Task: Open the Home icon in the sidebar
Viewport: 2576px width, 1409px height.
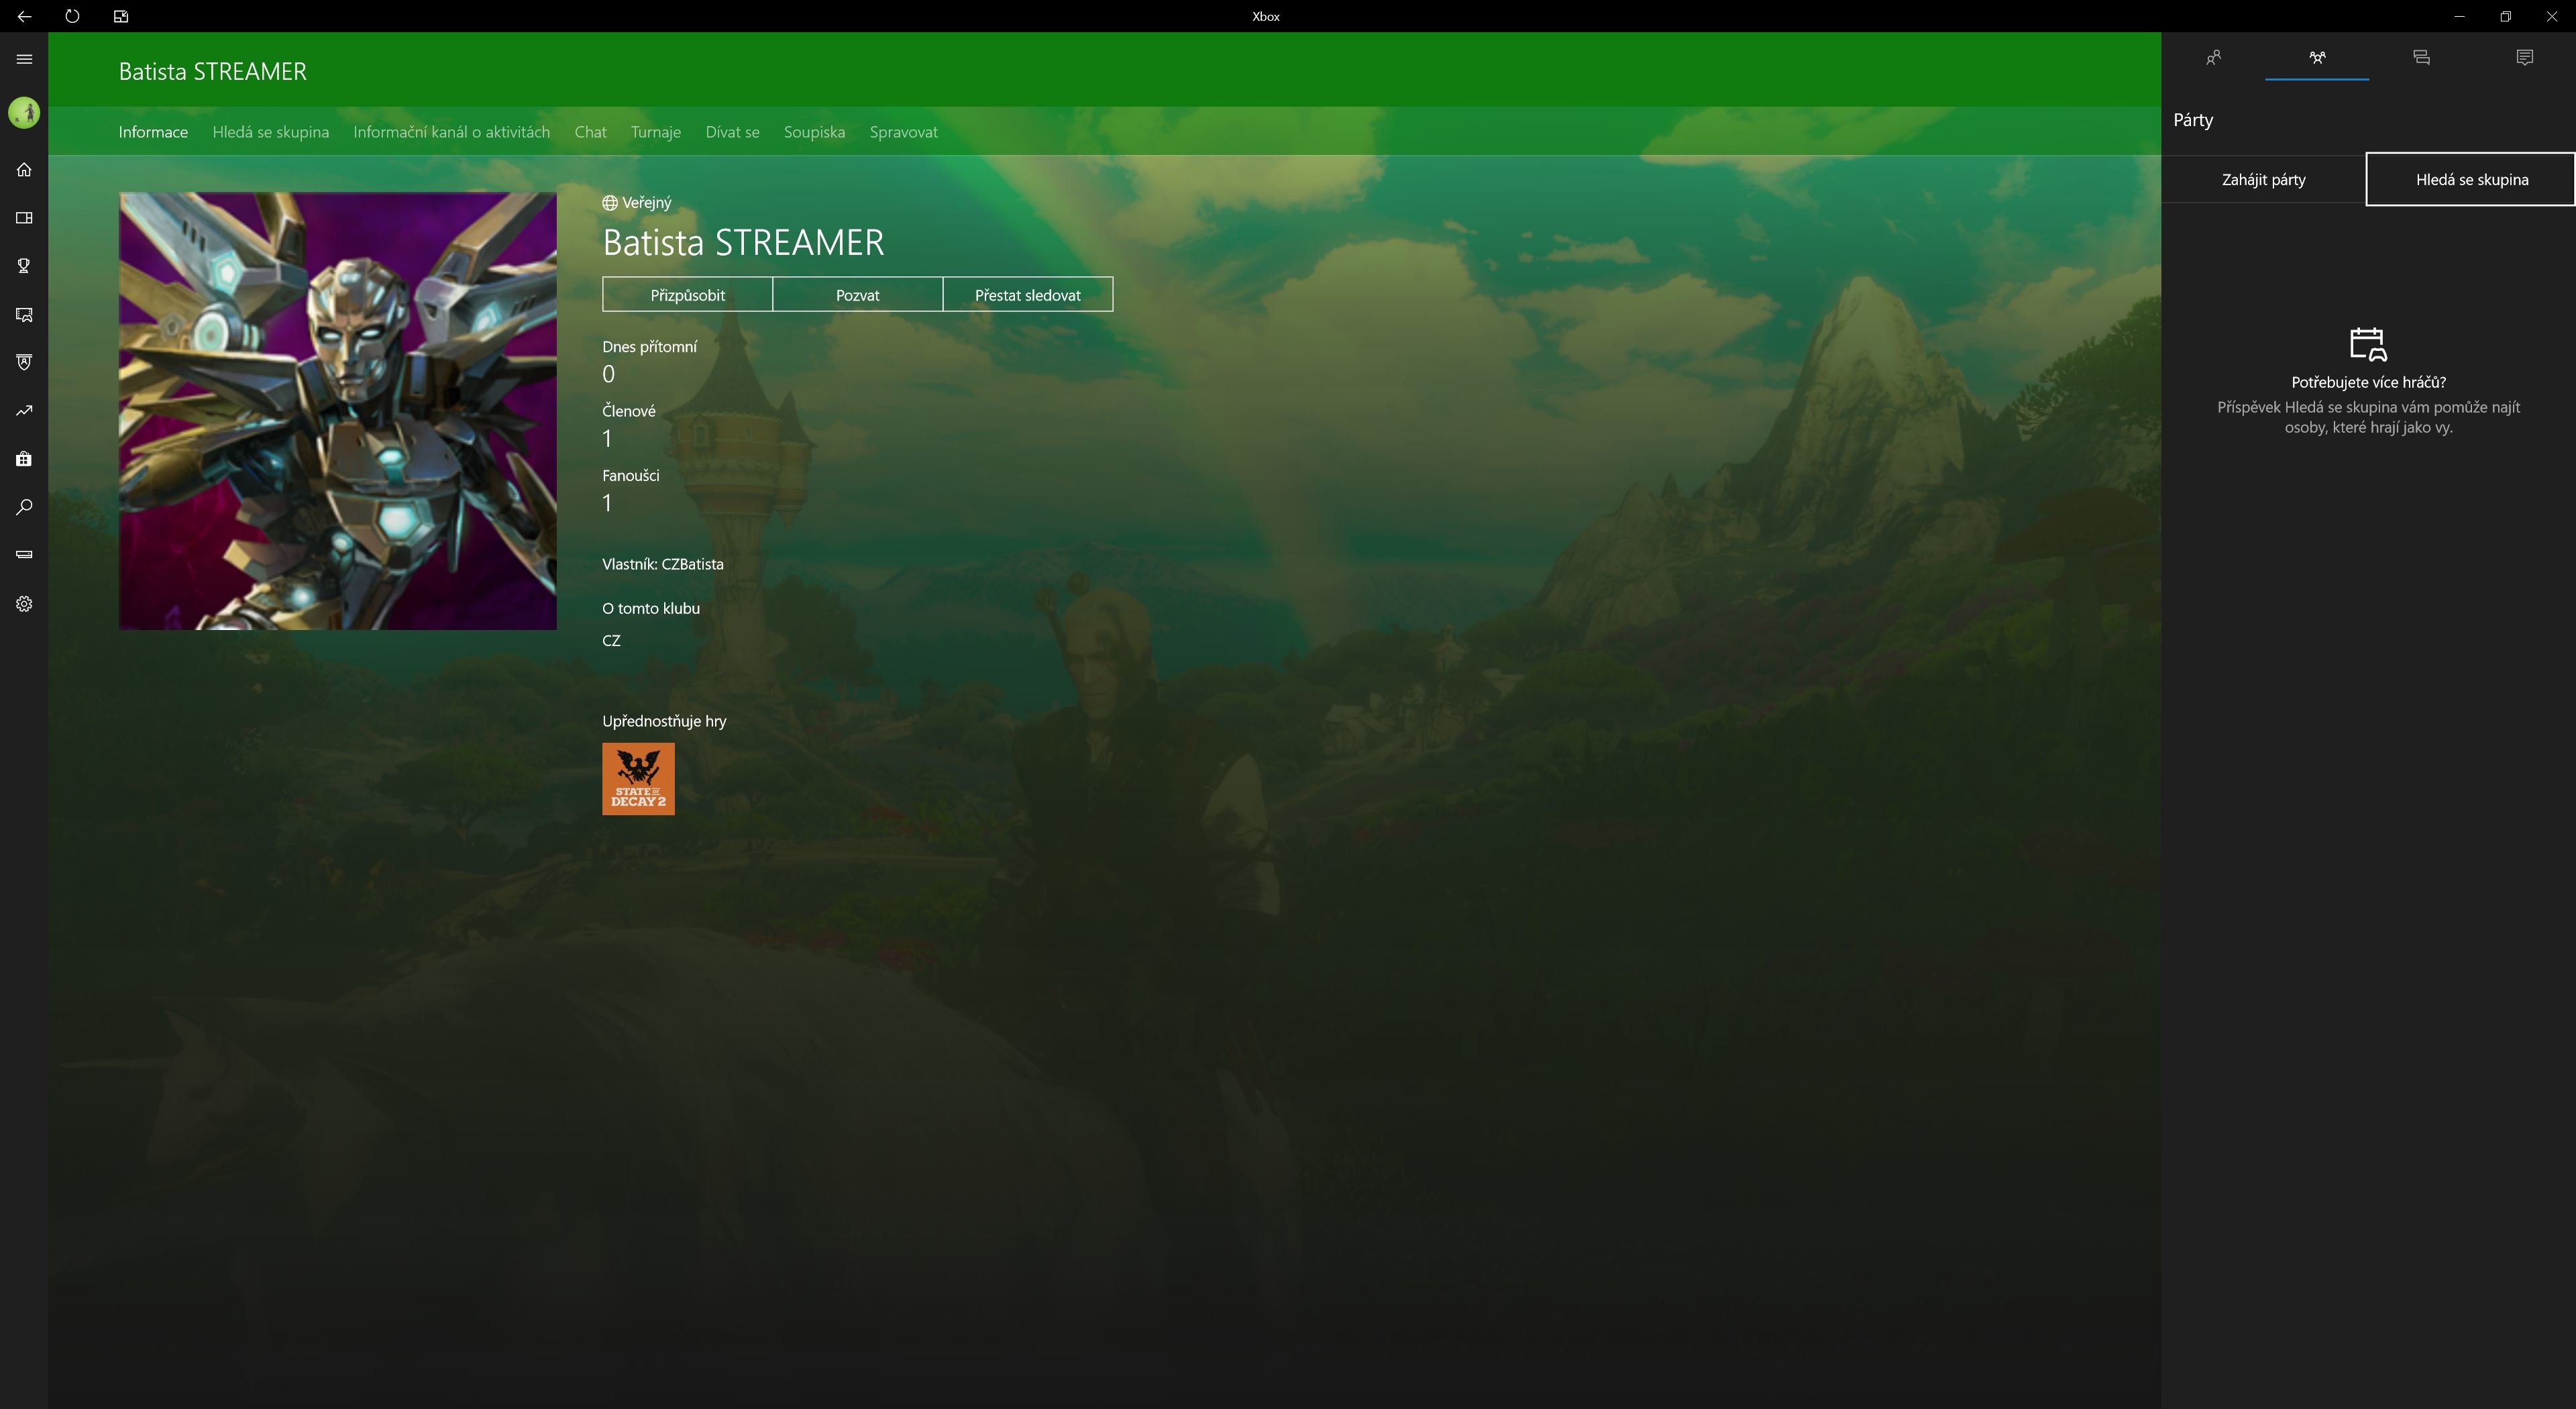Action: point(24,170)
